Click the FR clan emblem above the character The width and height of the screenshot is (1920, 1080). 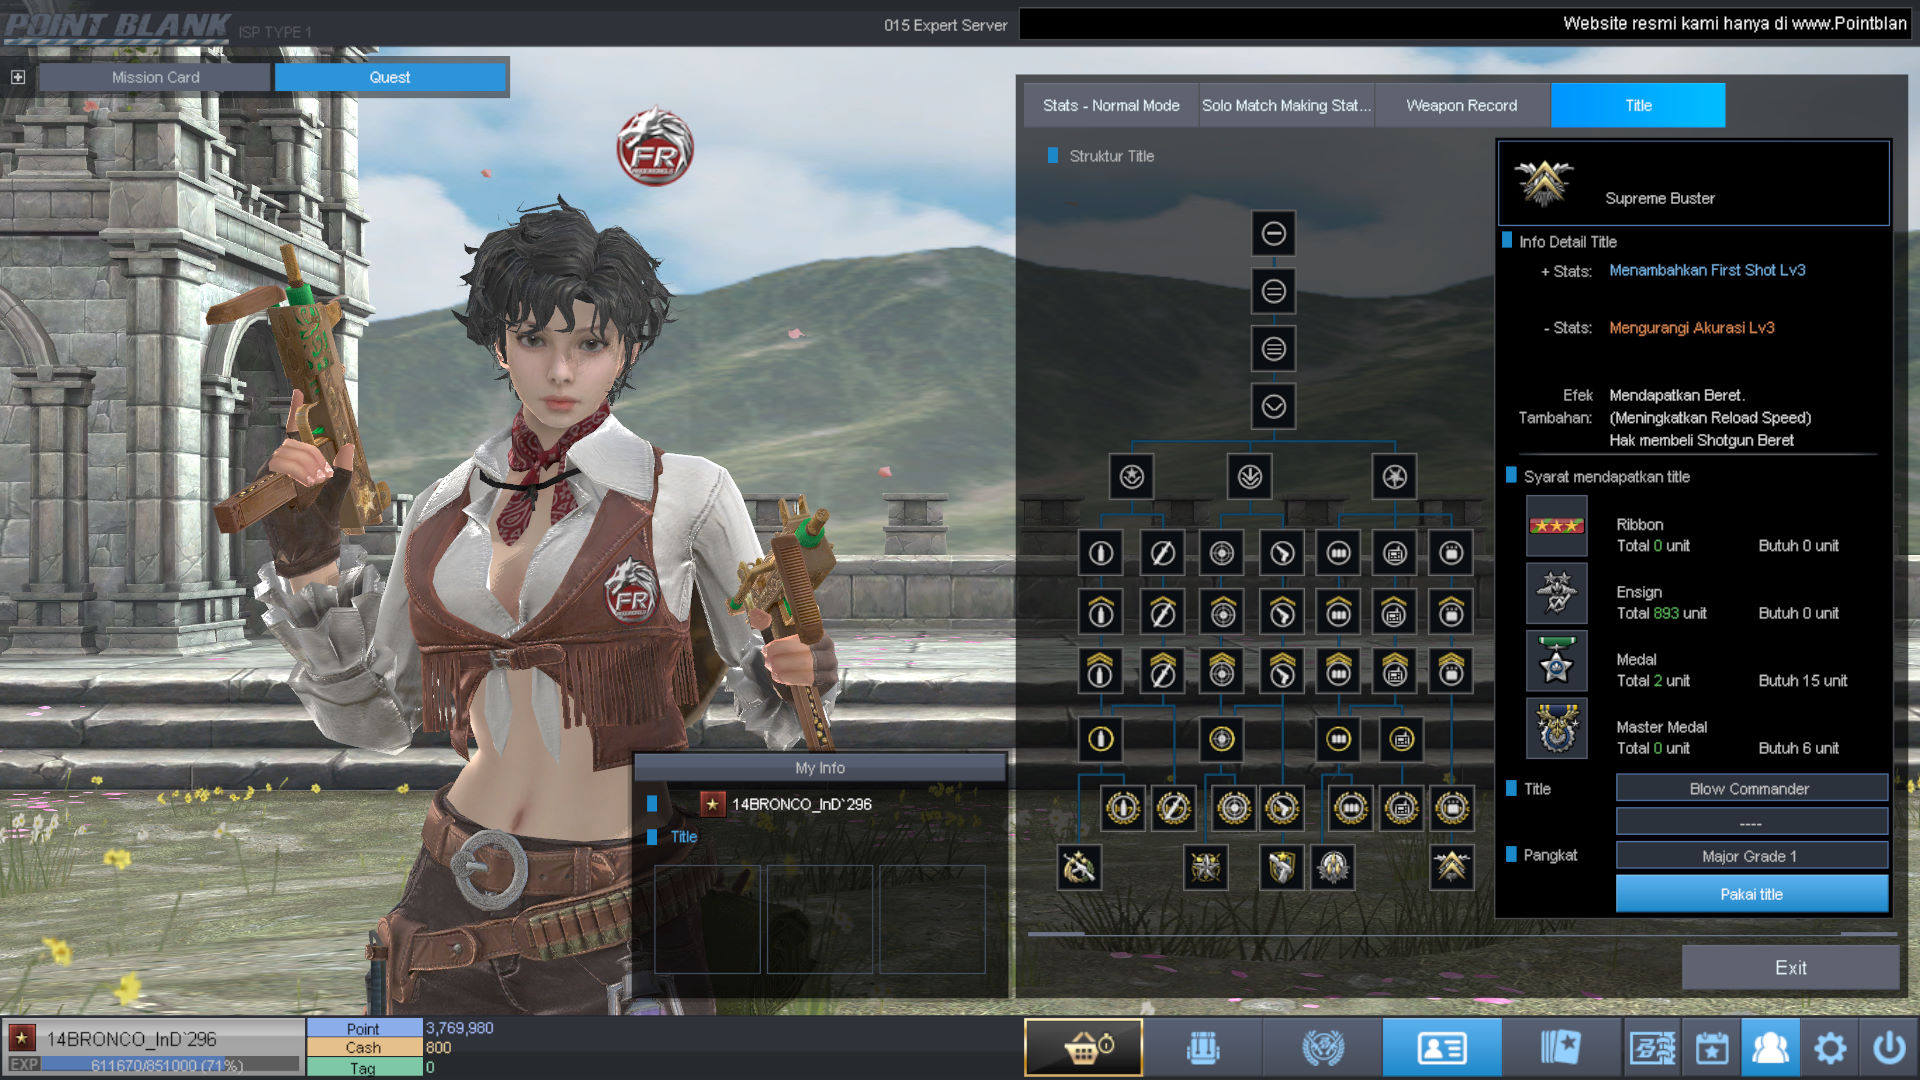(655, 147)
